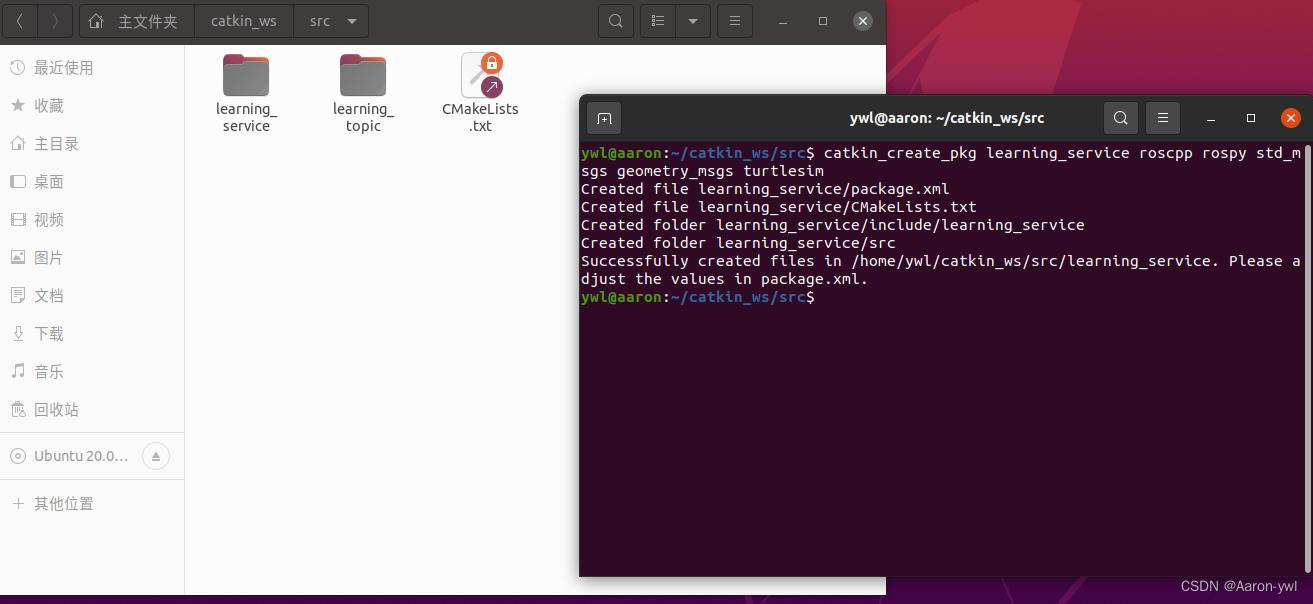Image resolution: width=1313 pixels, height=604 pixels.
Task: Minimize the terminal window
Action: 1212,118
